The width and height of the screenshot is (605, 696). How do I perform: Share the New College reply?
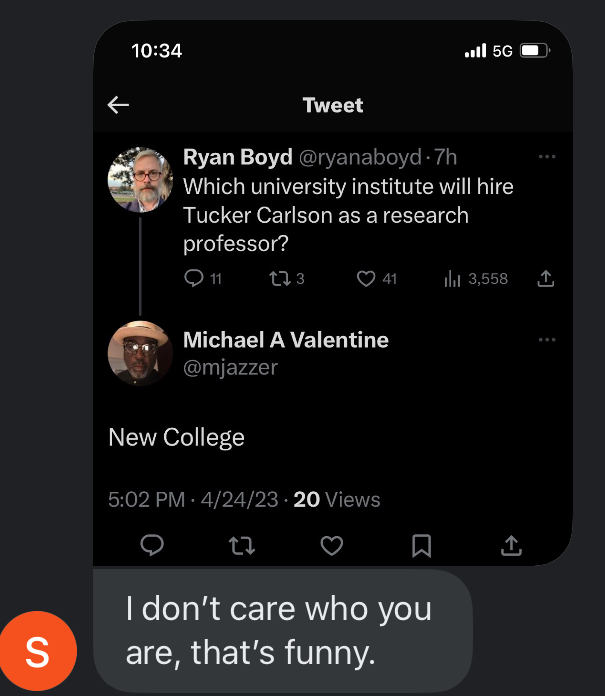[x=511, y=545]
